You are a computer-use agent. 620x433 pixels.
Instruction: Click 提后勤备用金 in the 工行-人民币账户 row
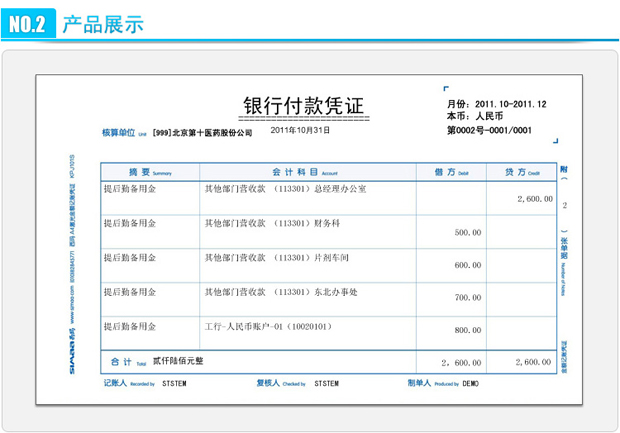(x=130, y=327)
